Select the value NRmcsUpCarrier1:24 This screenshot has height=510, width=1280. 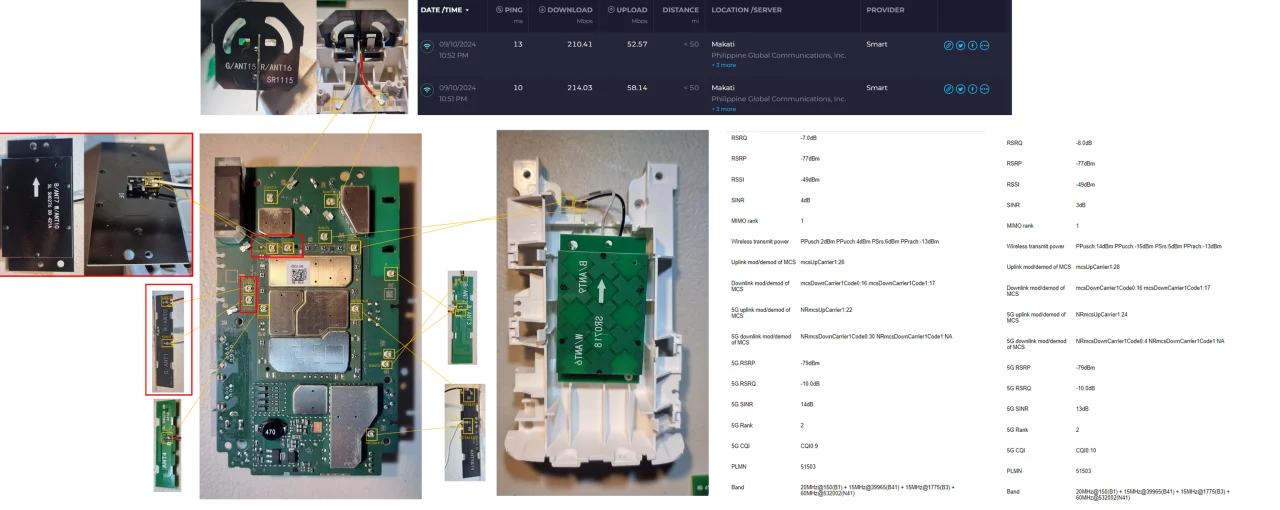point(1102,314)
